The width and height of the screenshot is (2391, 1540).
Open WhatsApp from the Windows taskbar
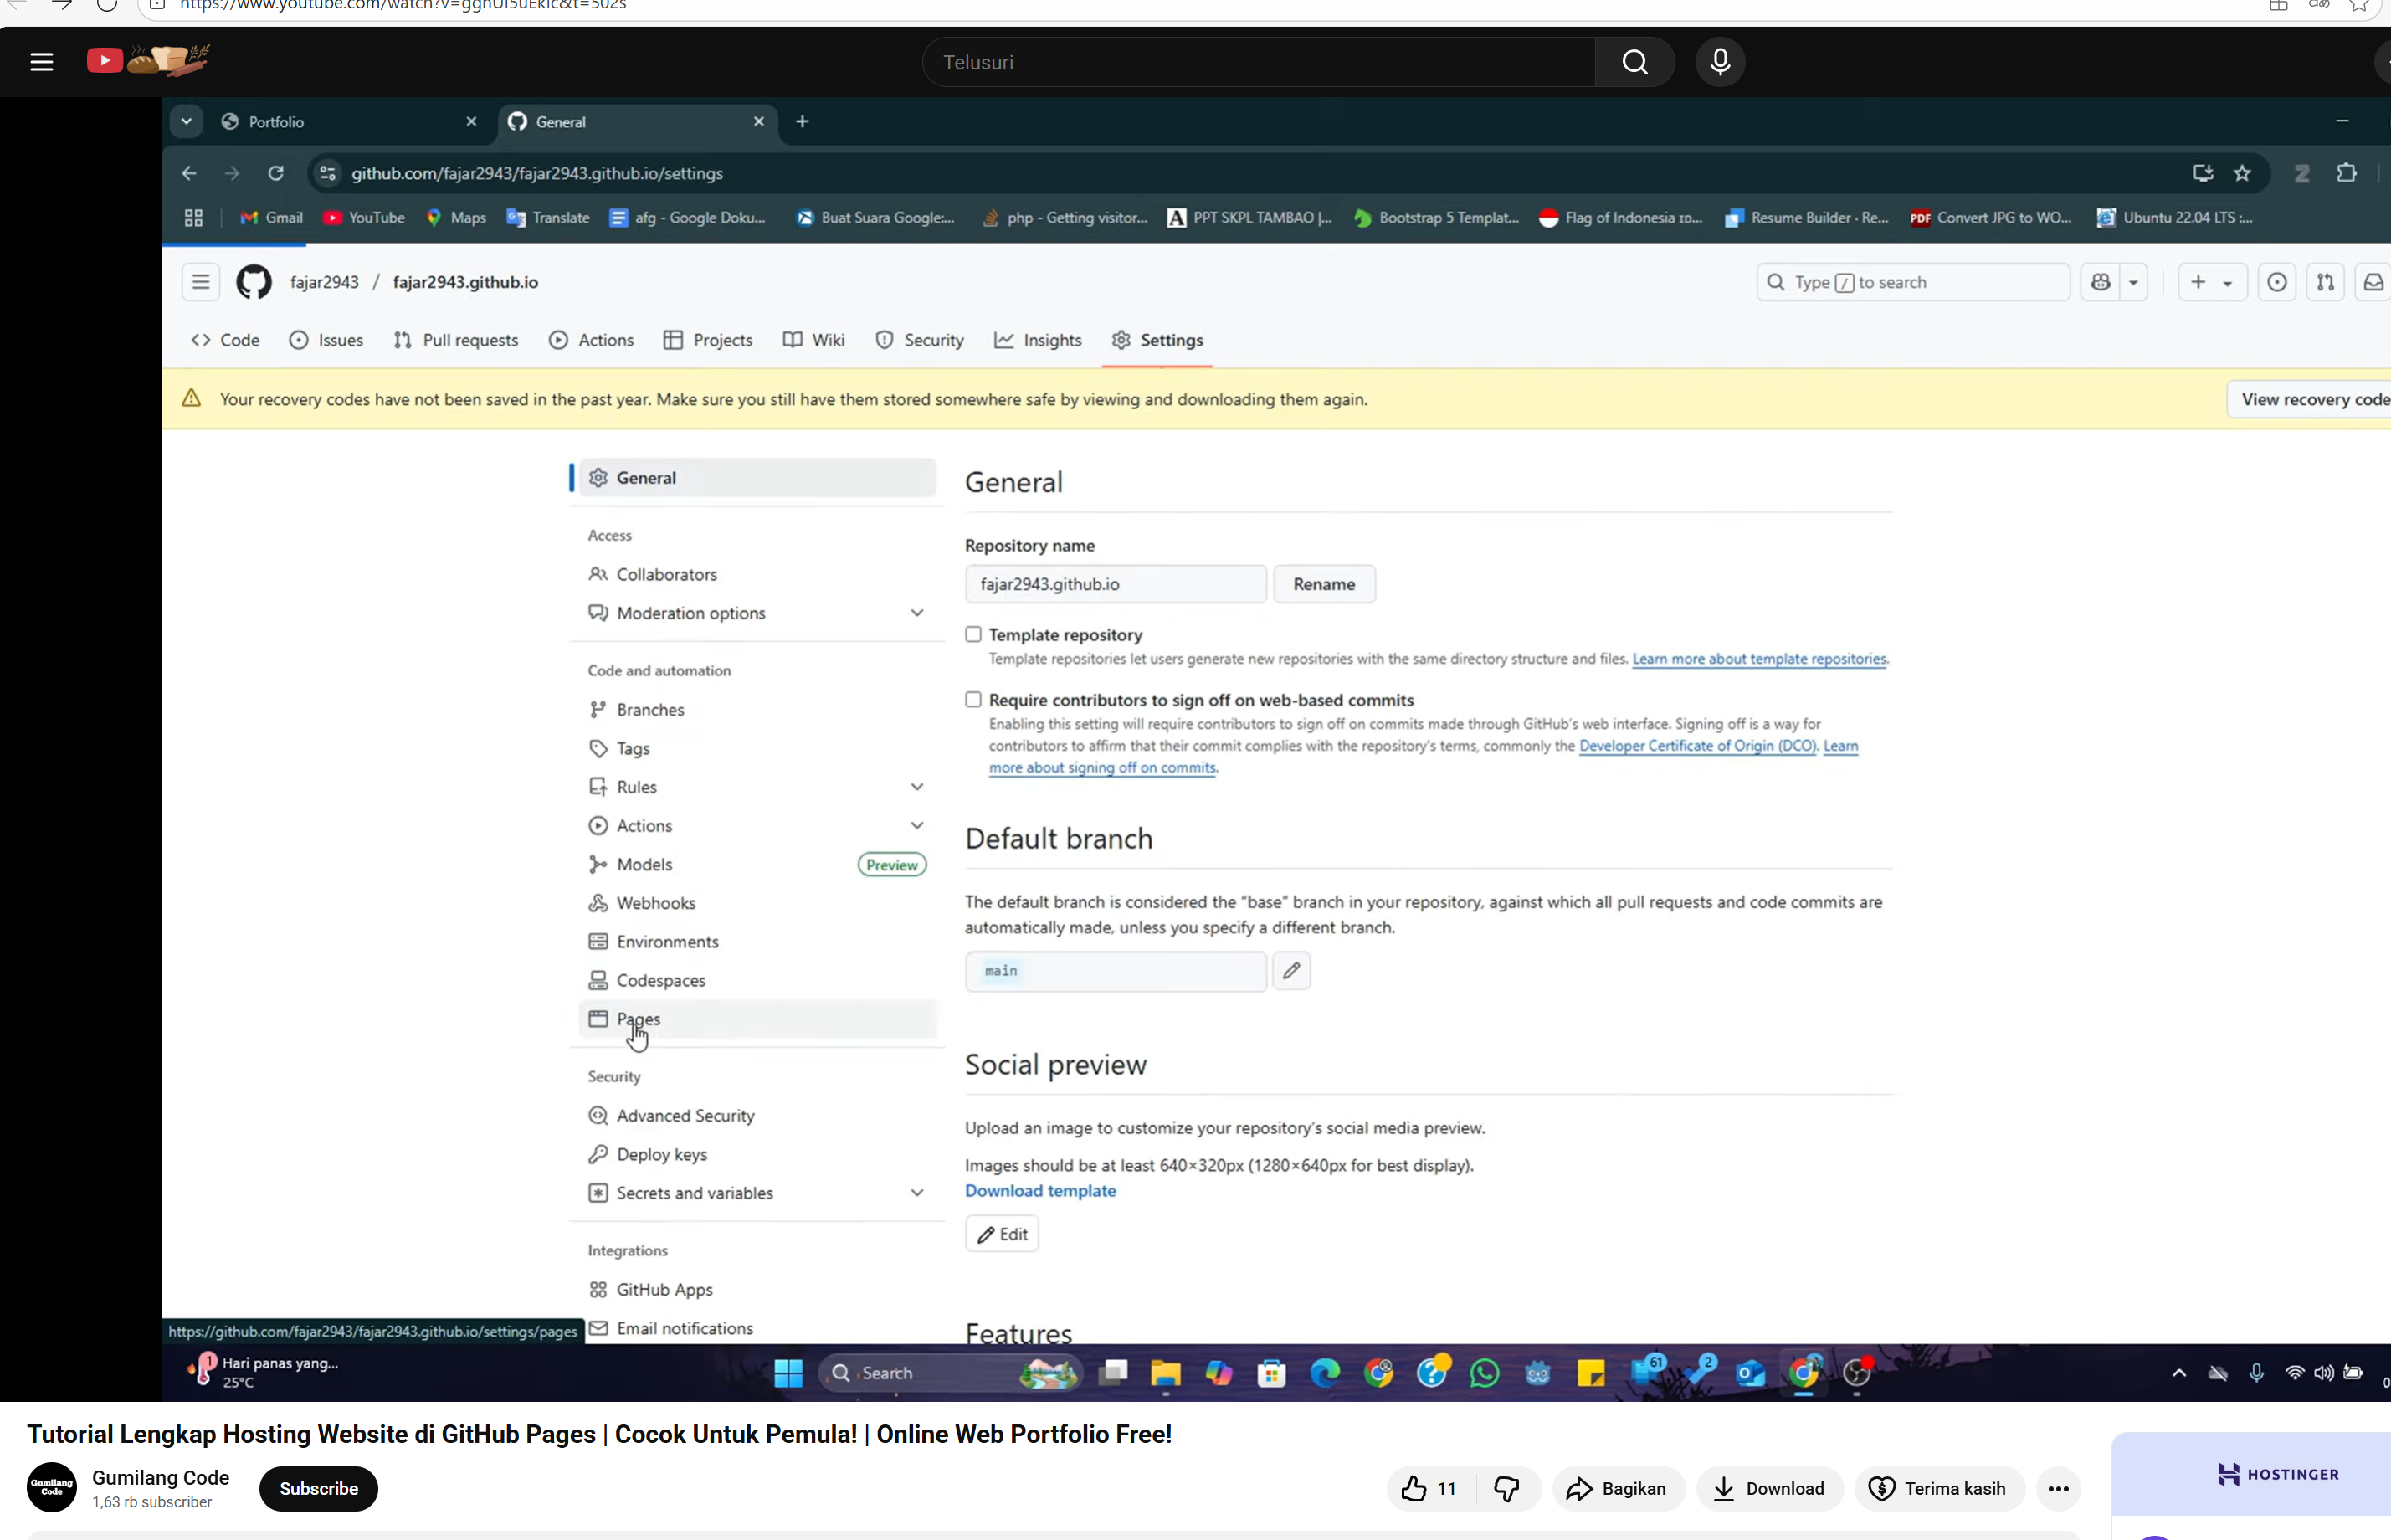click(1485, 1373)
